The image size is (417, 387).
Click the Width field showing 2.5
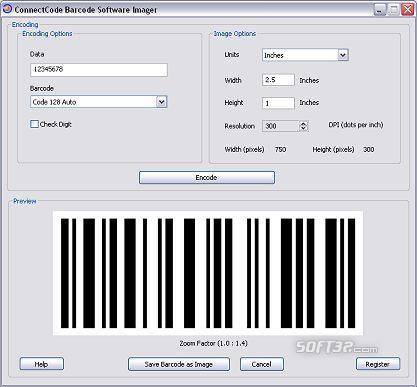[x=278, y=80]
